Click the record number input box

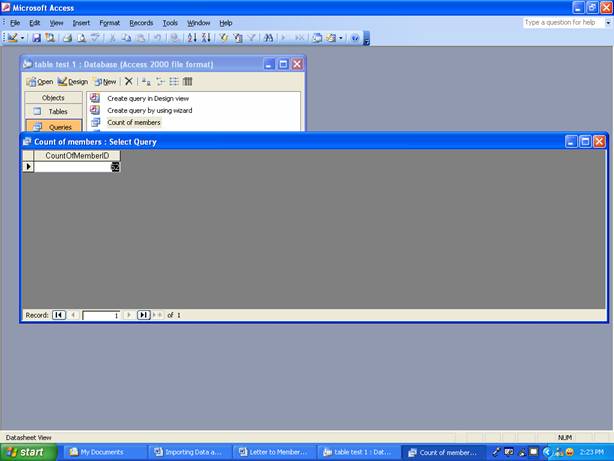click(101, 315)
